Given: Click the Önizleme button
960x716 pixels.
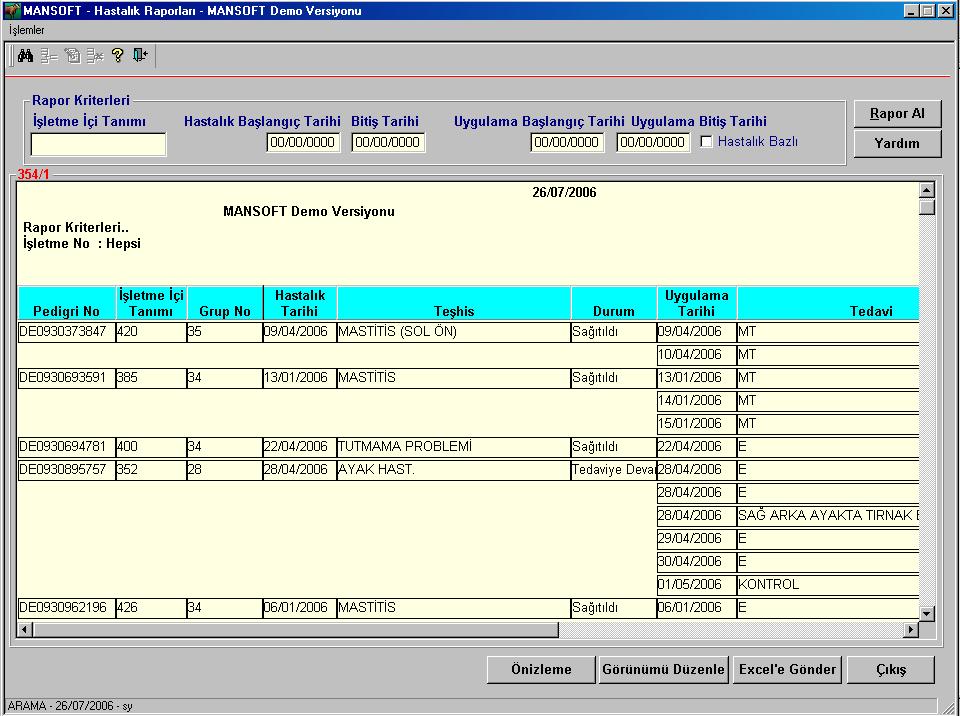Looking at the screenshot, I should pos(541,669).
